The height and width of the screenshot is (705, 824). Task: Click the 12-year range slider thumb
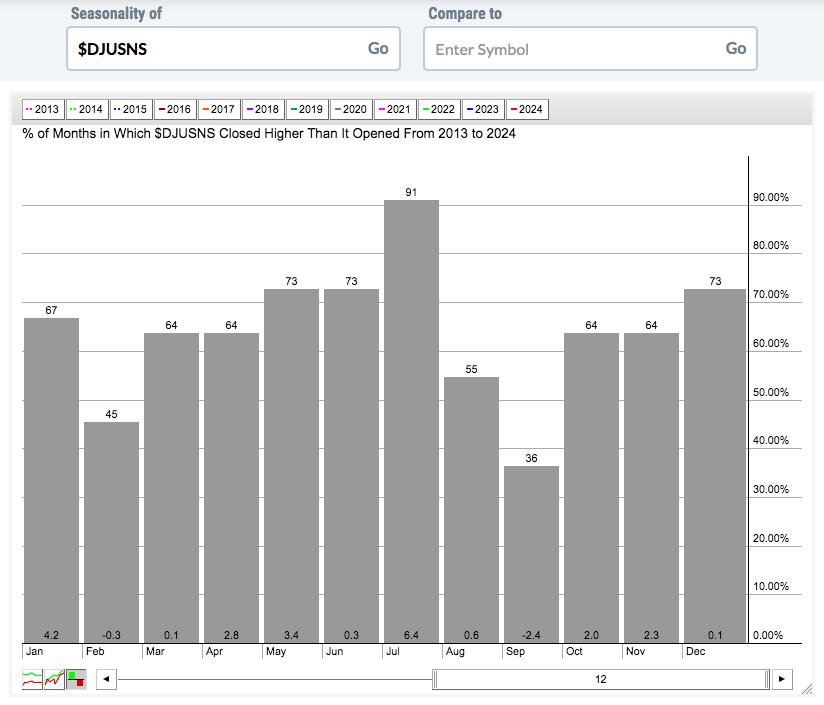click(600, 680)
